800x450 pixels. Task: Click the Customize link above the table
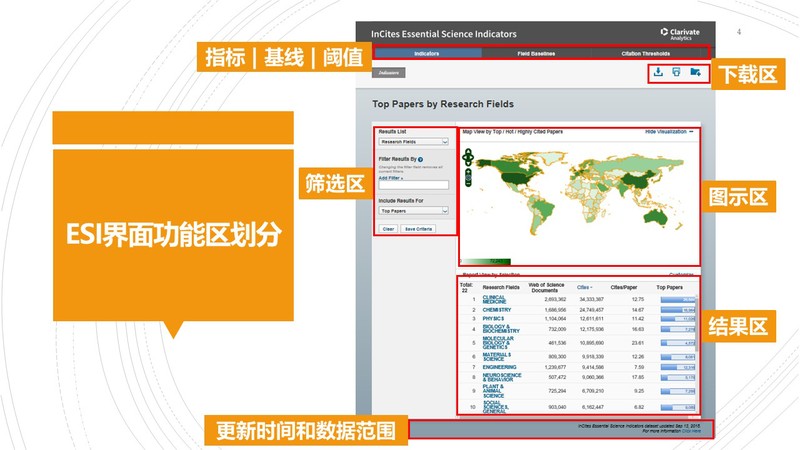pyautogui.click(x=681, y=273)
